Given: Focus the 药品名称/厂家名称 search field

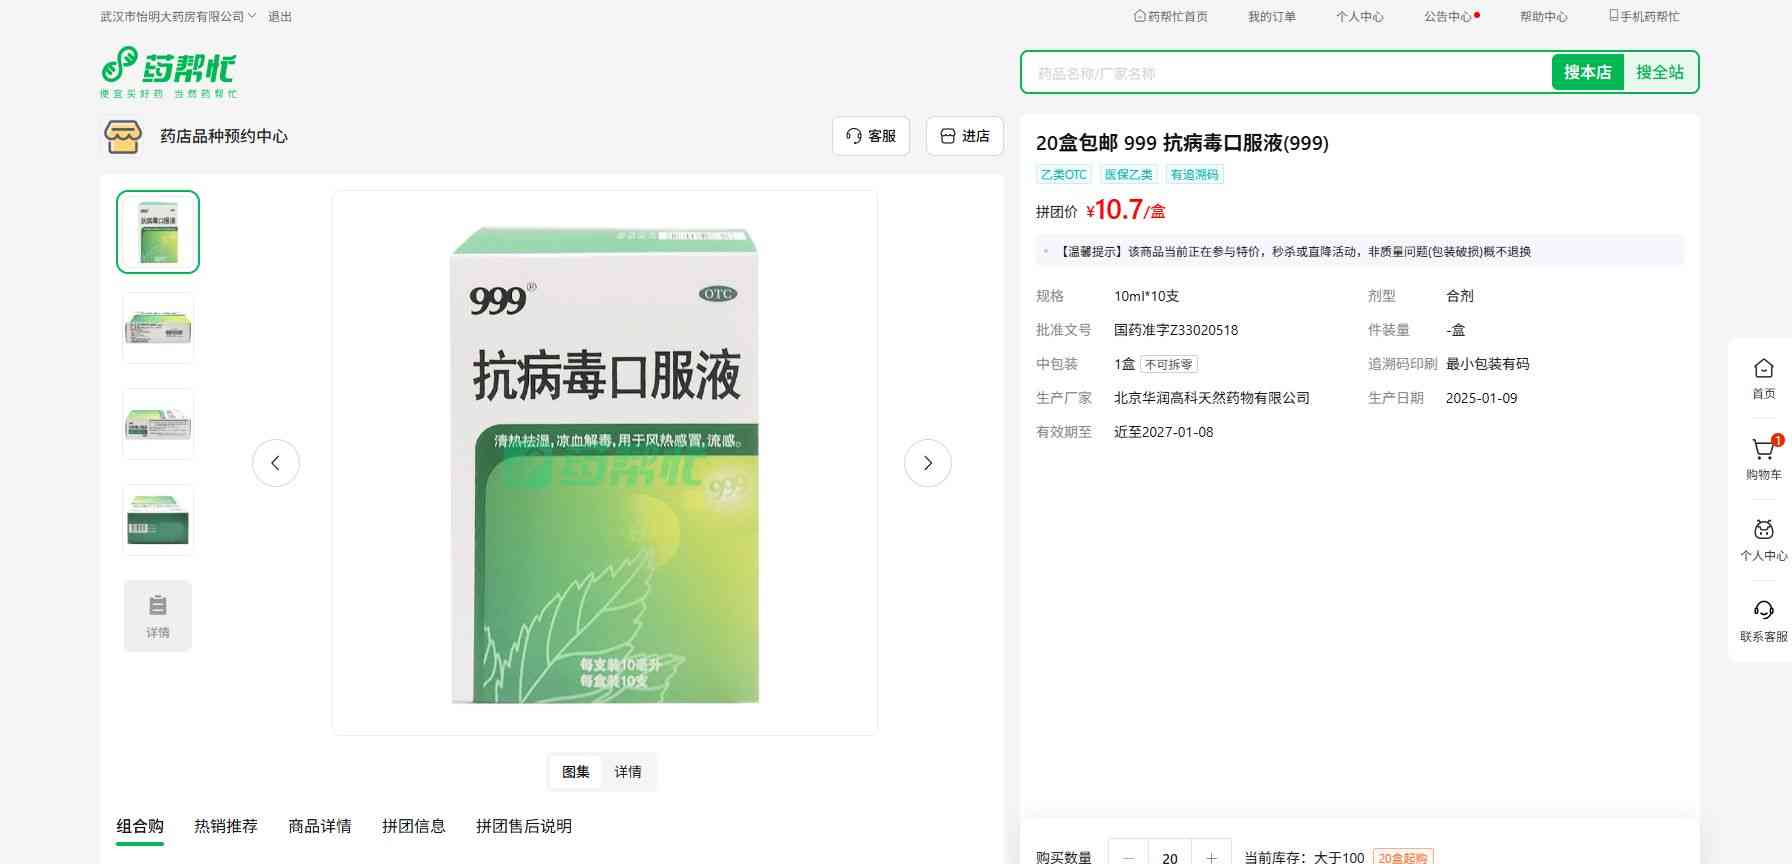Looking at the screenshot, I should [x=1286, y=73].
